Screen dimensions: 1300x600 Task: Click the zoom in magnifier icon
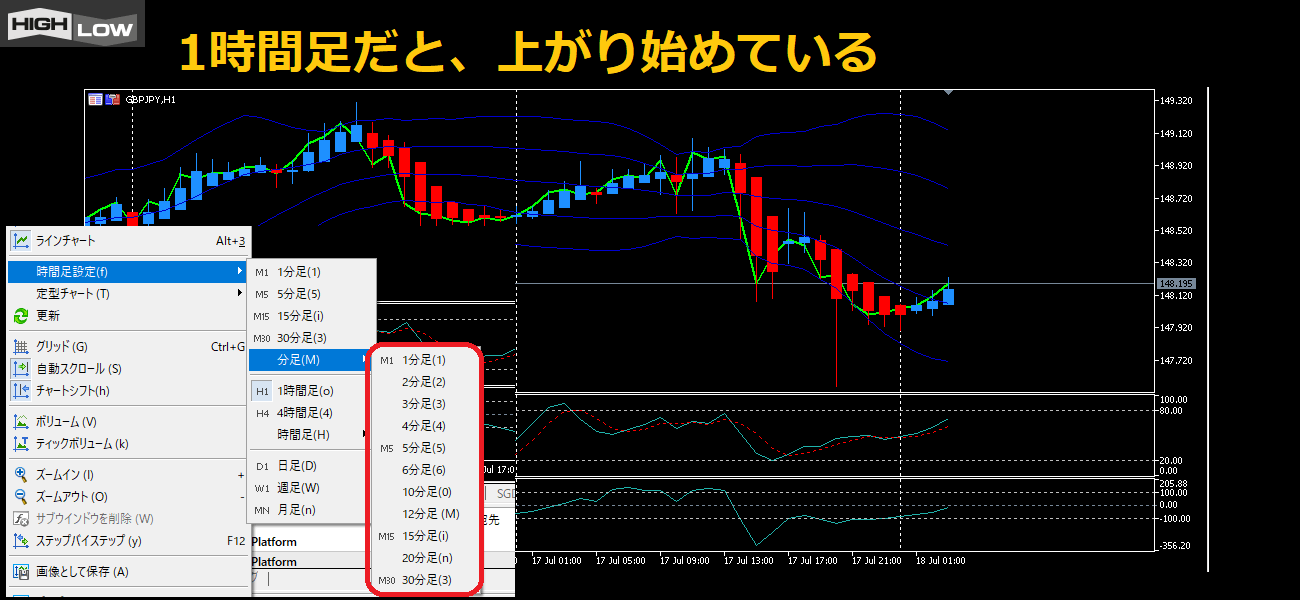pyautogui.click(x=21, y=475)
